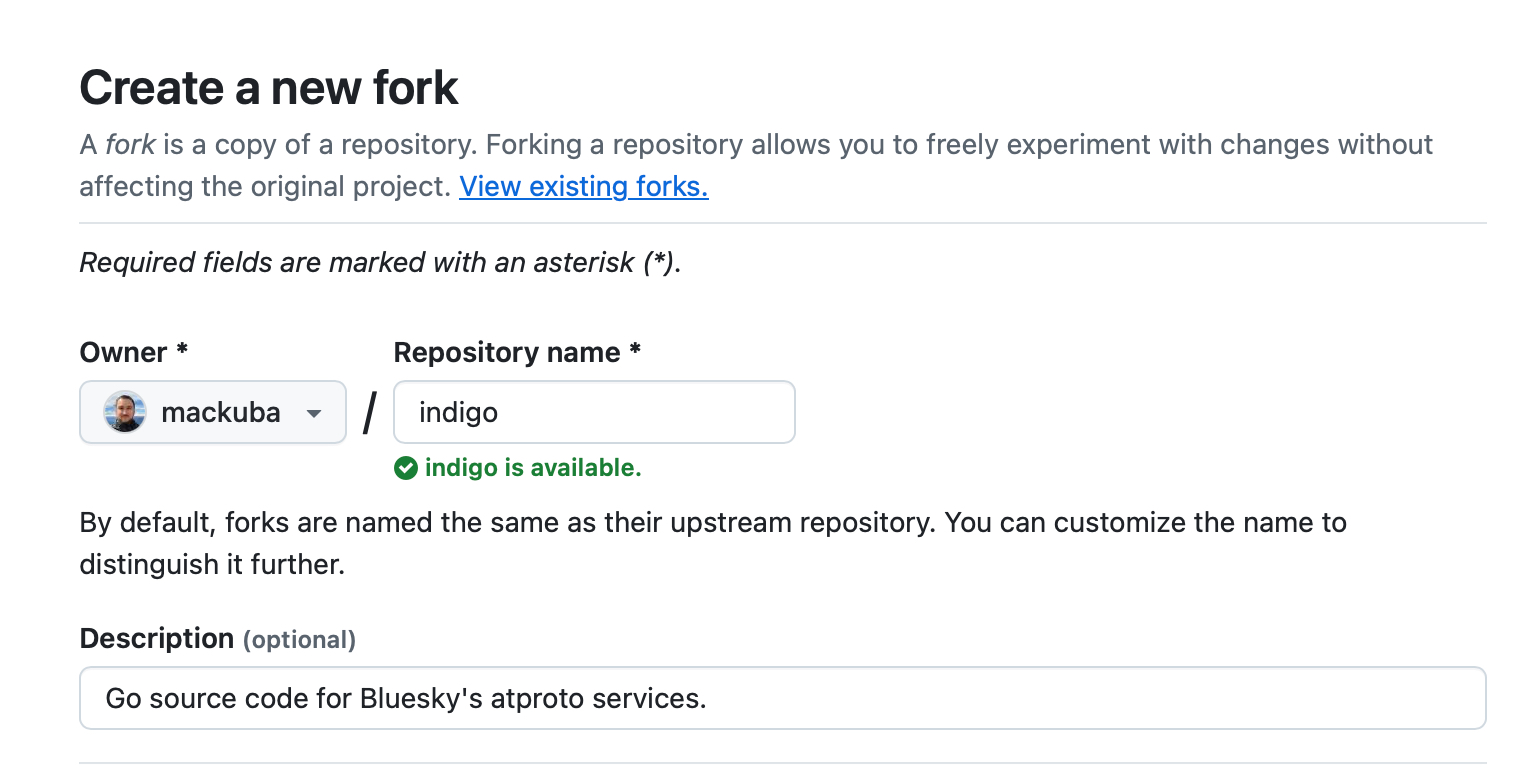Click the green checkmark availability icon

[x=405, y=468]
